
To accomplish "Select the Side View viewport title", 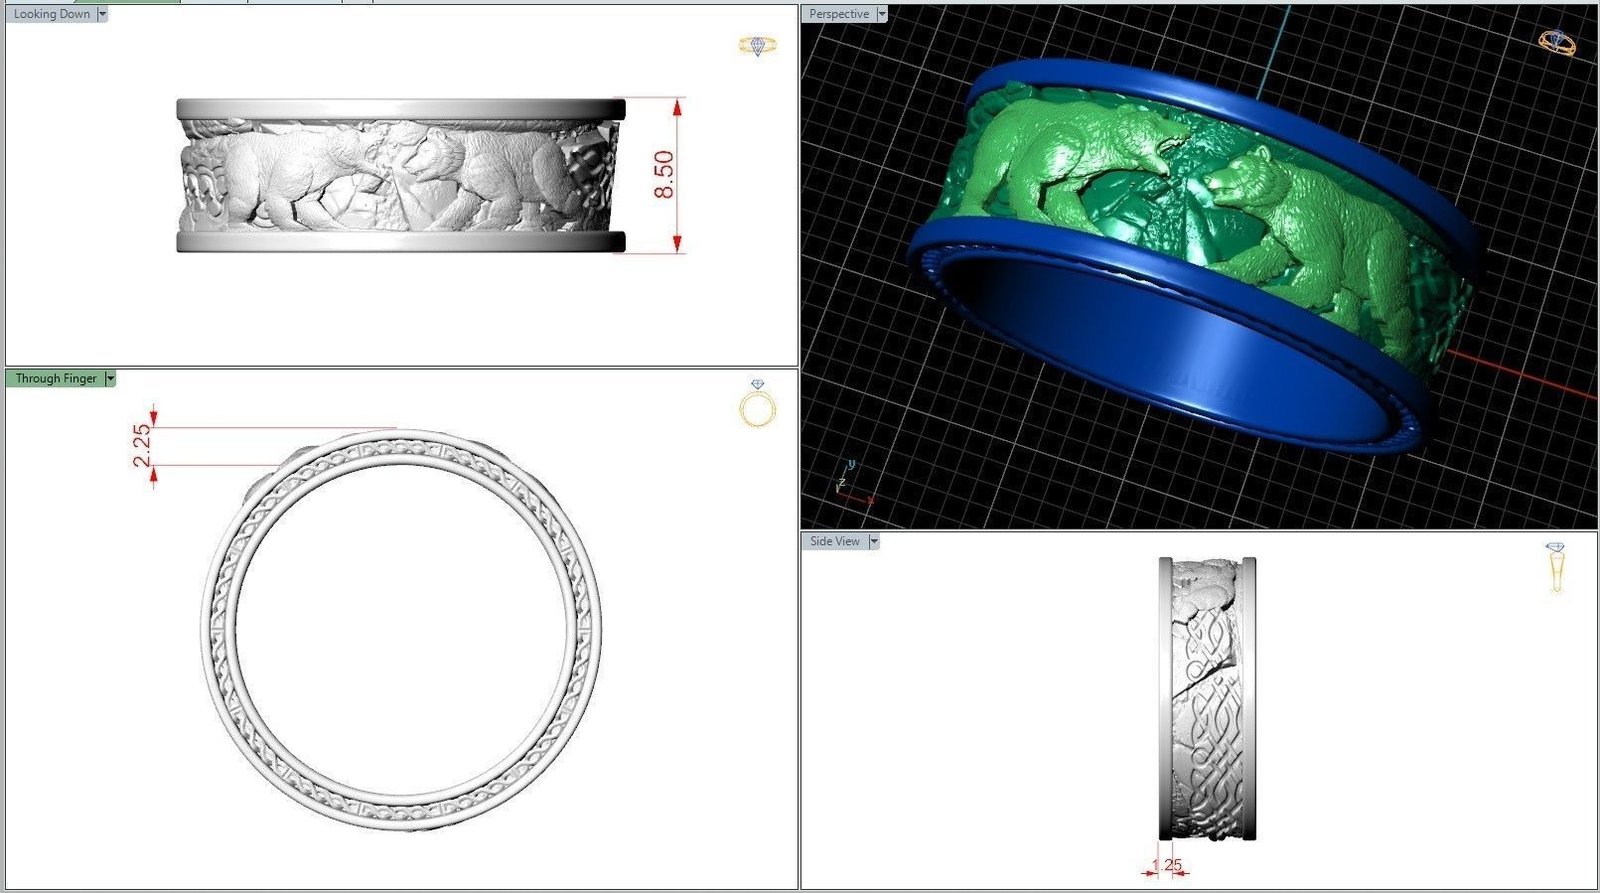I will point(835,541).
